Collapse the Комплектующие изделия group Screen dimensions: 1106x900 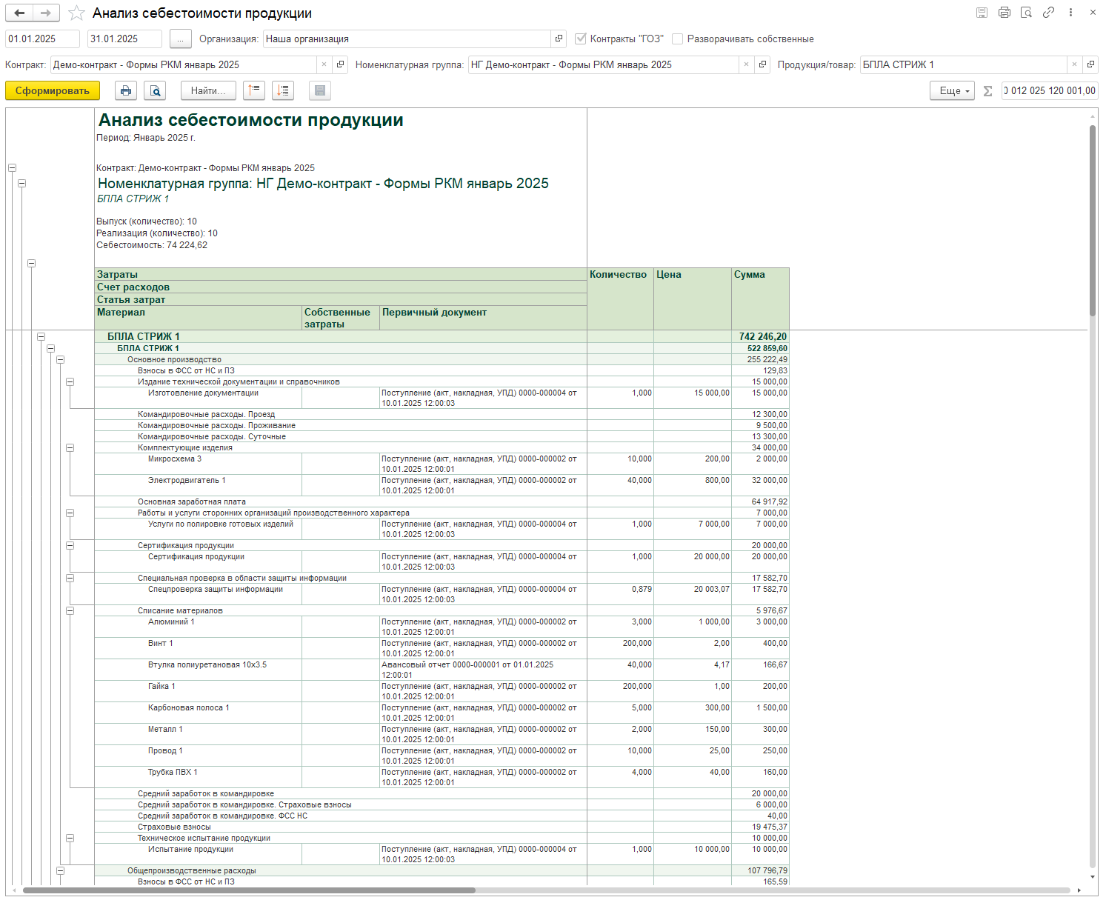click(70, 448)
